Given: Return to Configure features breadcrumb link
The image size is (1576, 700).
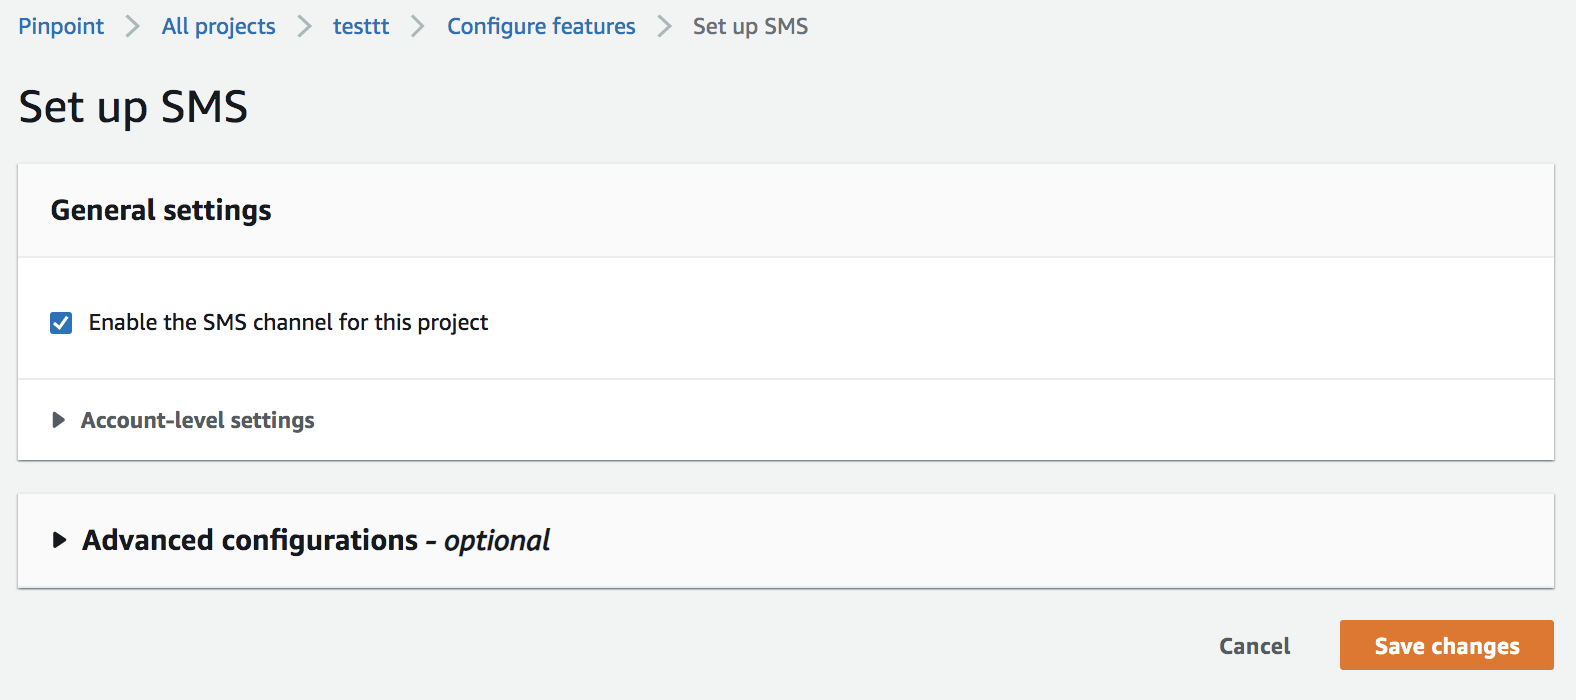Looking at the screenshot, I should (541, 27).
